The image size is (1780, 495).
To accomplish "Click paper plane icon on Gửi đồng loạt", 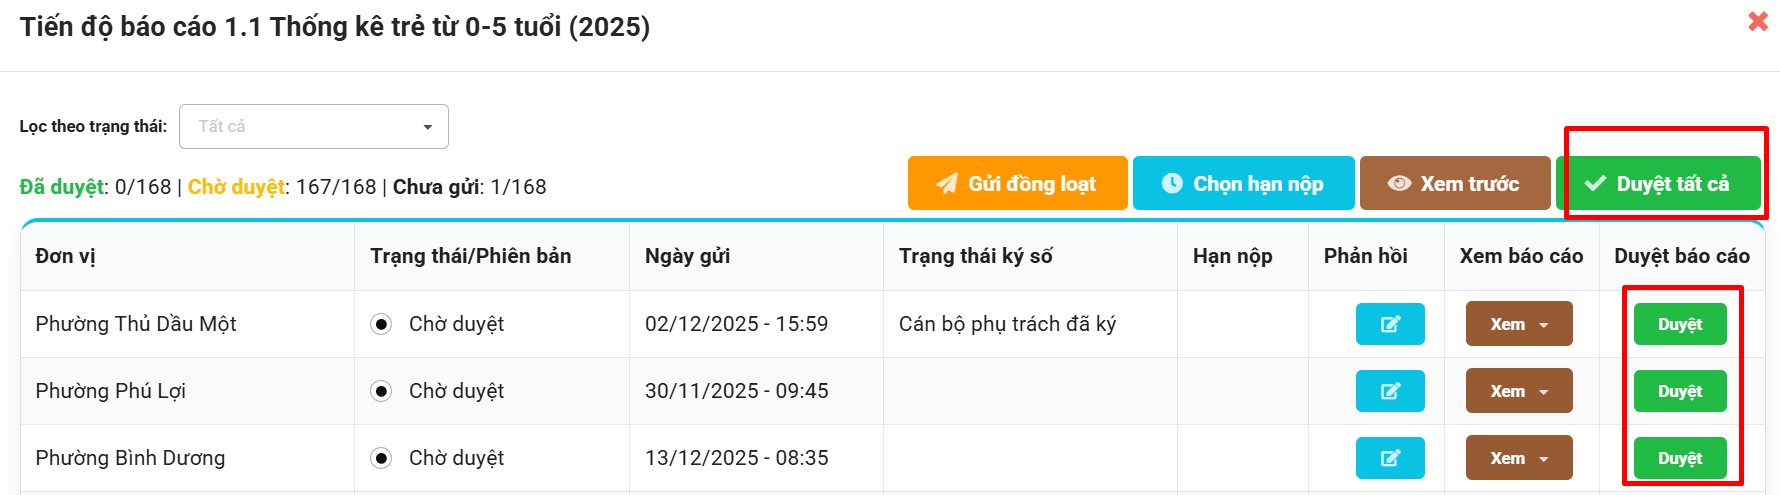I will (x=946, y=184).
